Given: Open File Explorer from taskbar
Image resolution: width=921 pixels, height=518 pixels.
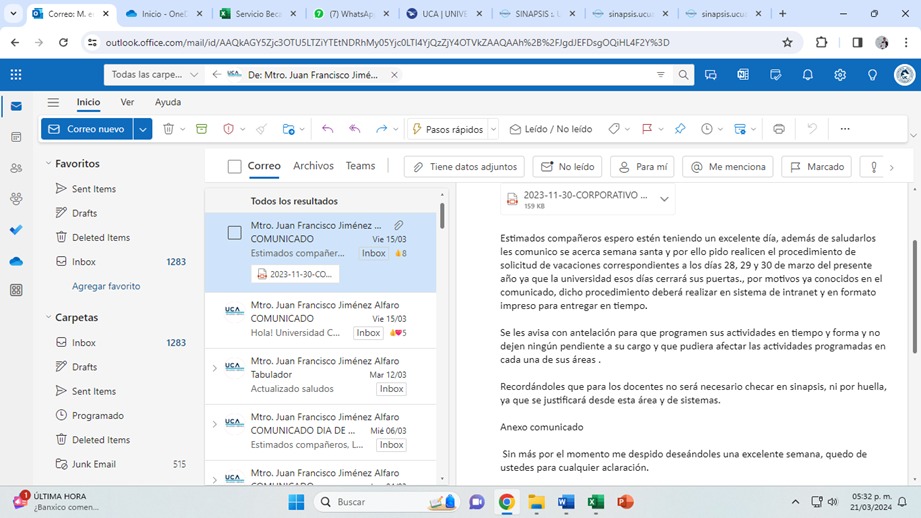Looking at the screenshot, I should click(536, 502).
